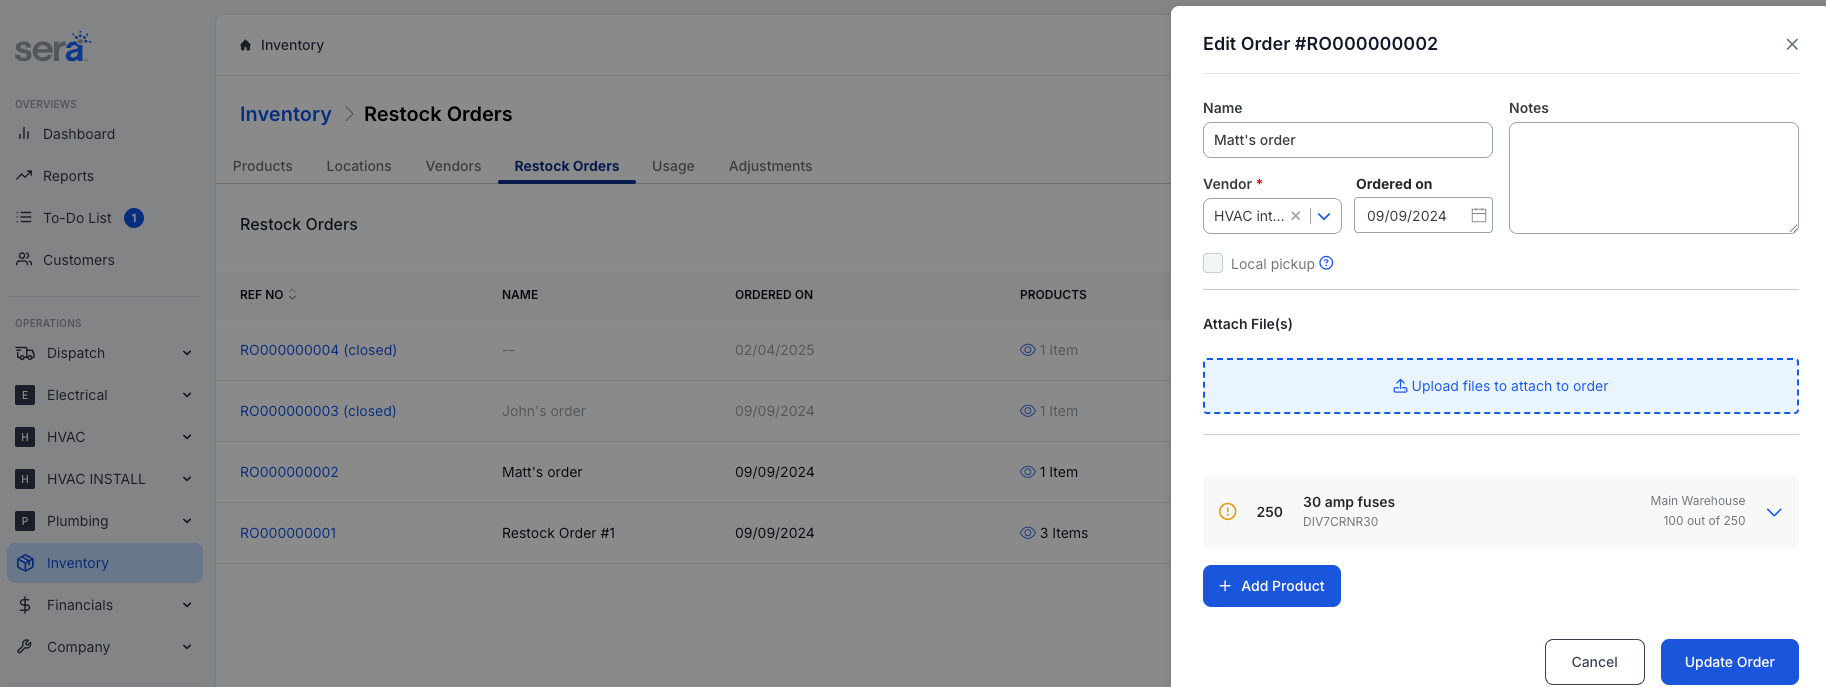Click the Dispatch truck icon

pos(25,353)
